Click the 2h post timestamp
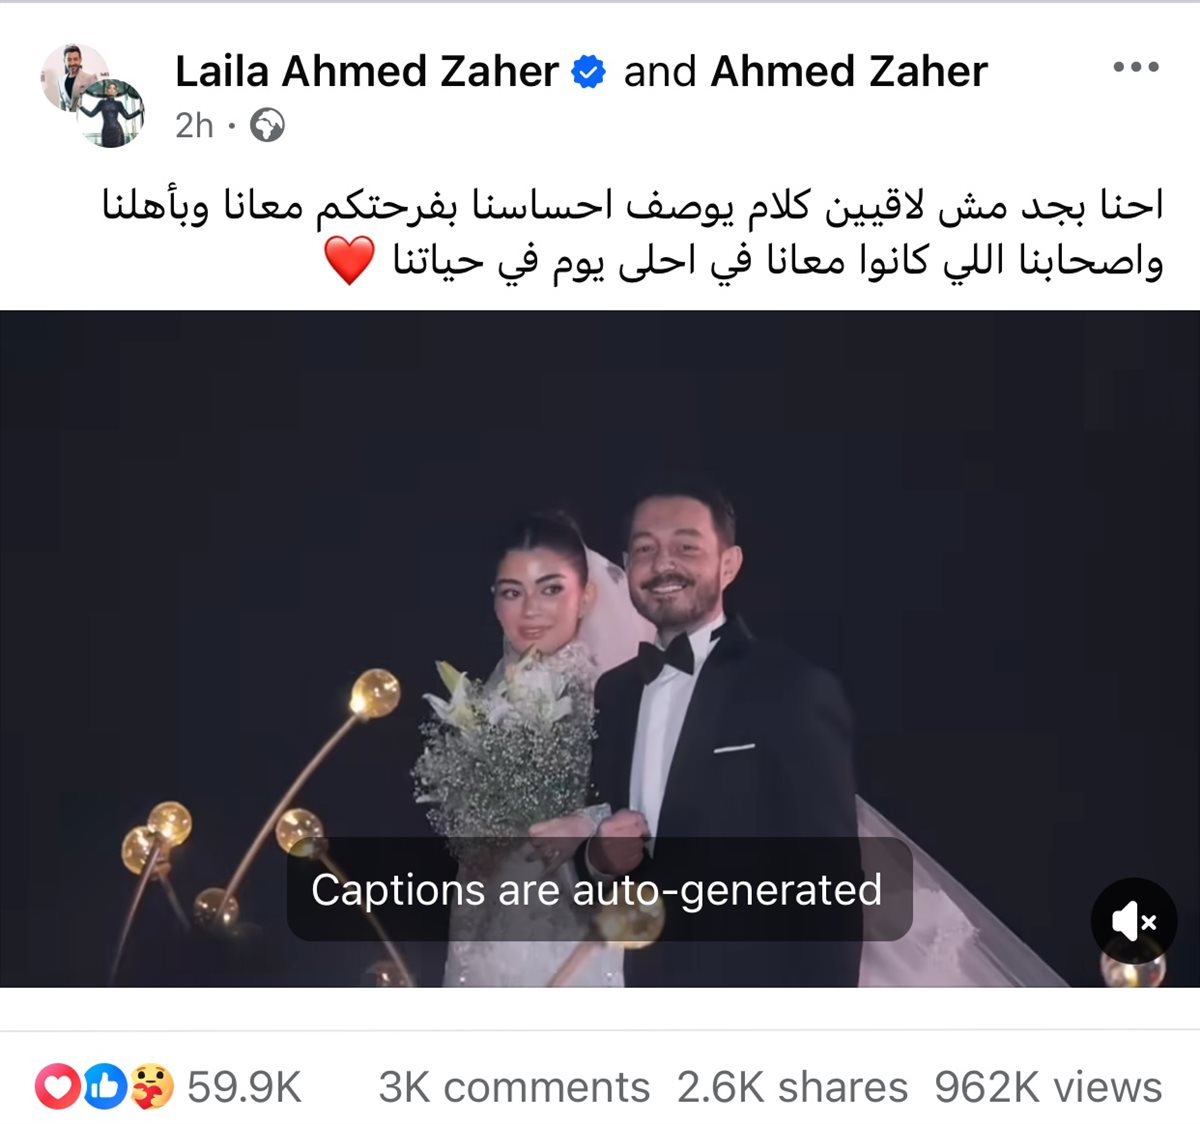The image size is (1200, 1124). pyautogui.click(x=194, y=126)
